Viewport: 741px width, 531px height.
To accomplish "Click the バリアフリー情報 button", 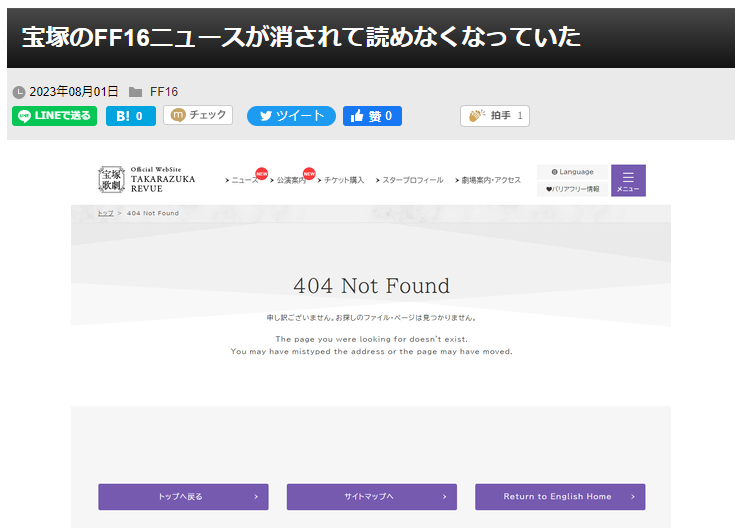I will tap(573, 189).
